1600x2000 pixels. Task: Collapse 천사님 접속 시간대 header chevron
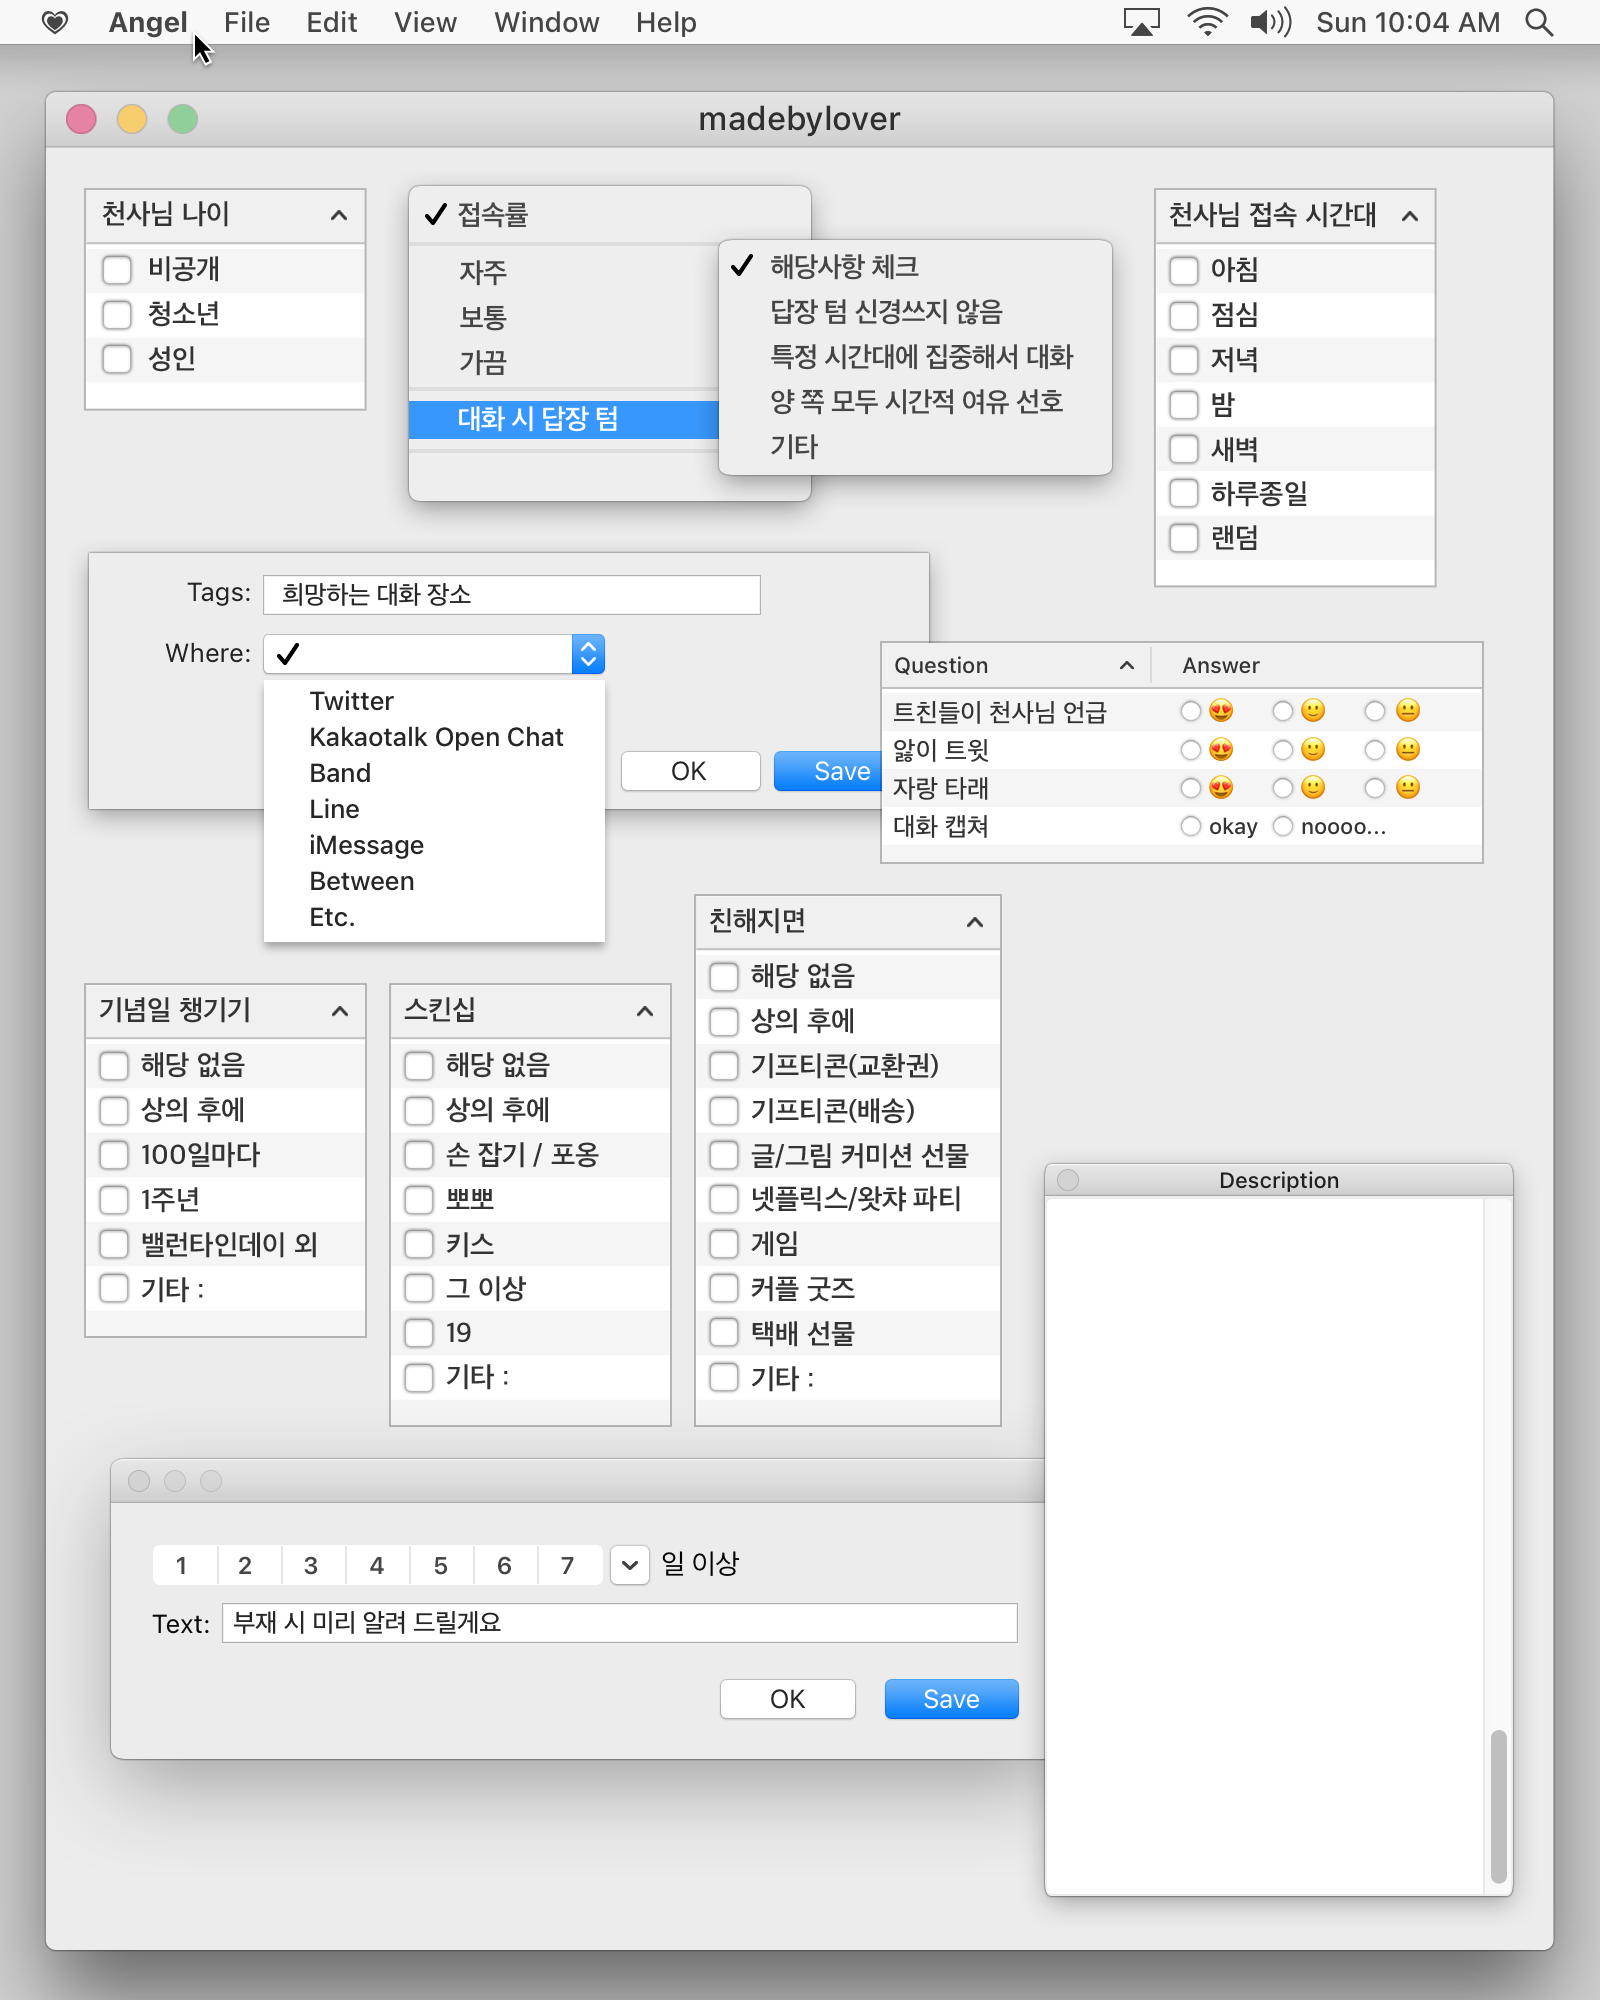coord(1410,215)
